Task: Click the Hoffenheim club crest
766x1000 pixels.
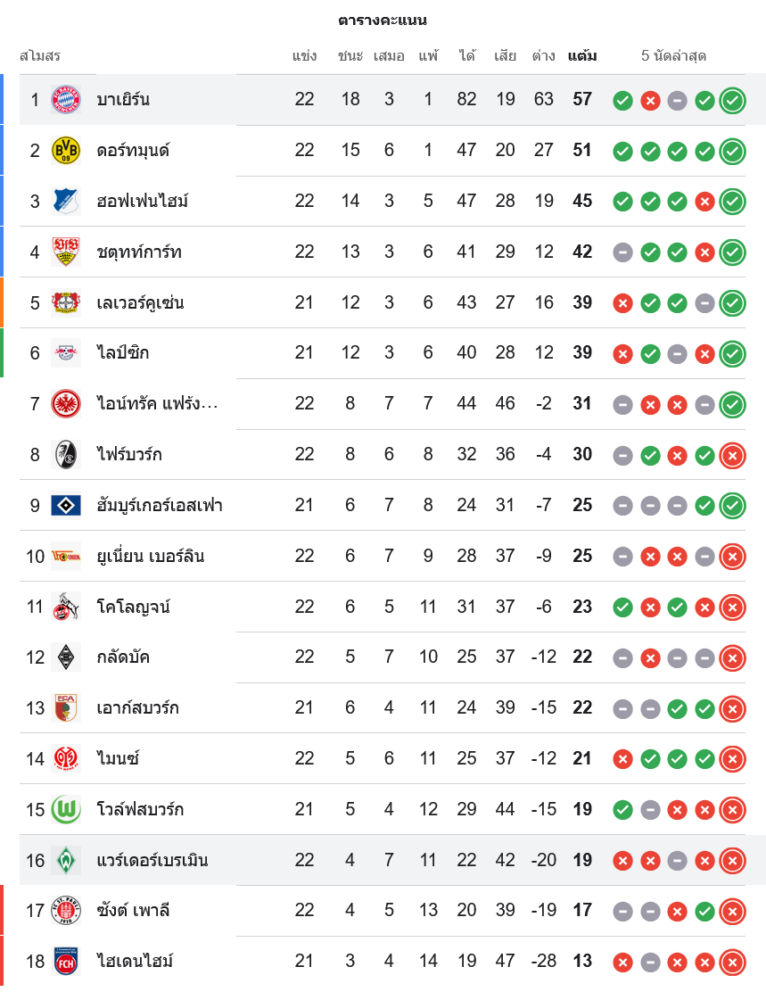Action: coord(66,201)
